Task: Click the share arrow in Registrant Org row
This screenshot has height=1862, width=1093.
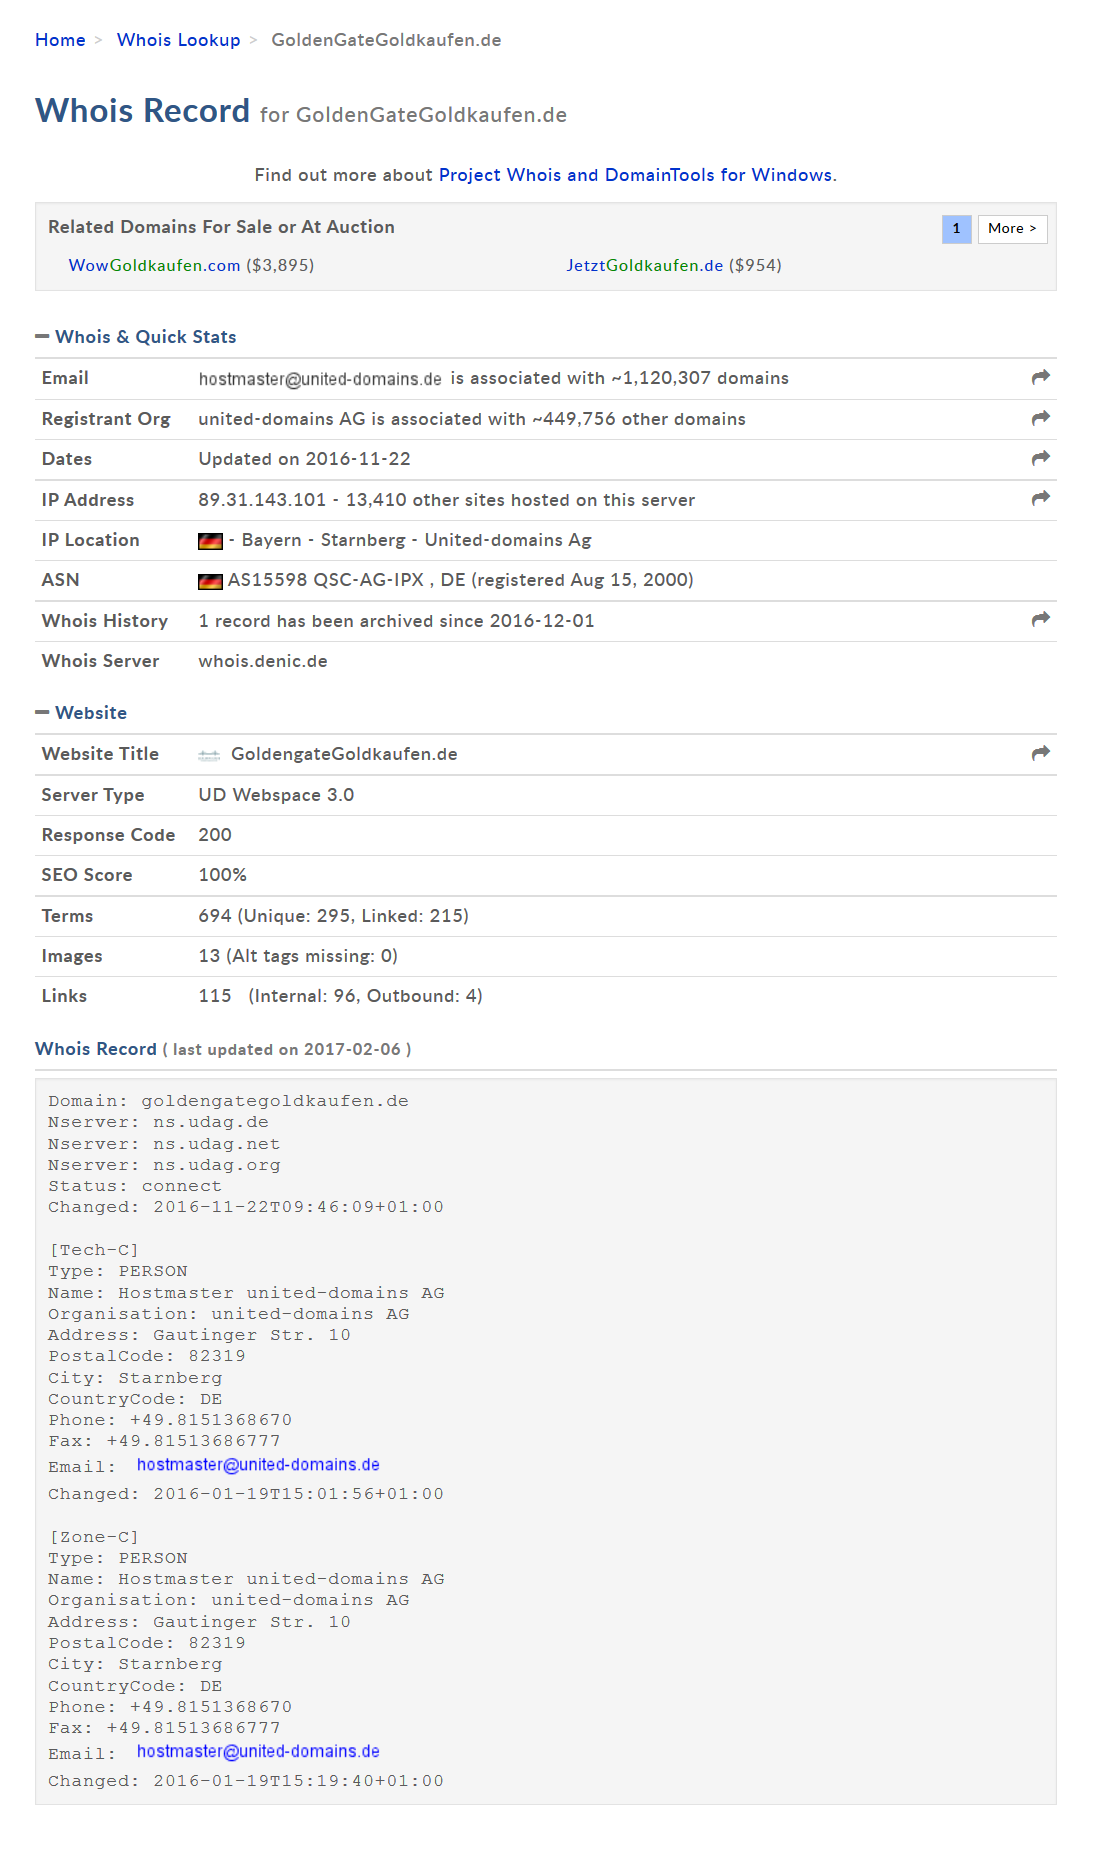Action: [1041, 418]
